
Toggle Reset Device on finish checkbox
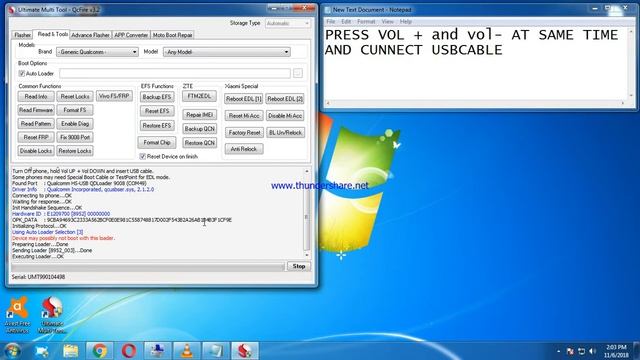pyautogui.click(x=142, y=156)
